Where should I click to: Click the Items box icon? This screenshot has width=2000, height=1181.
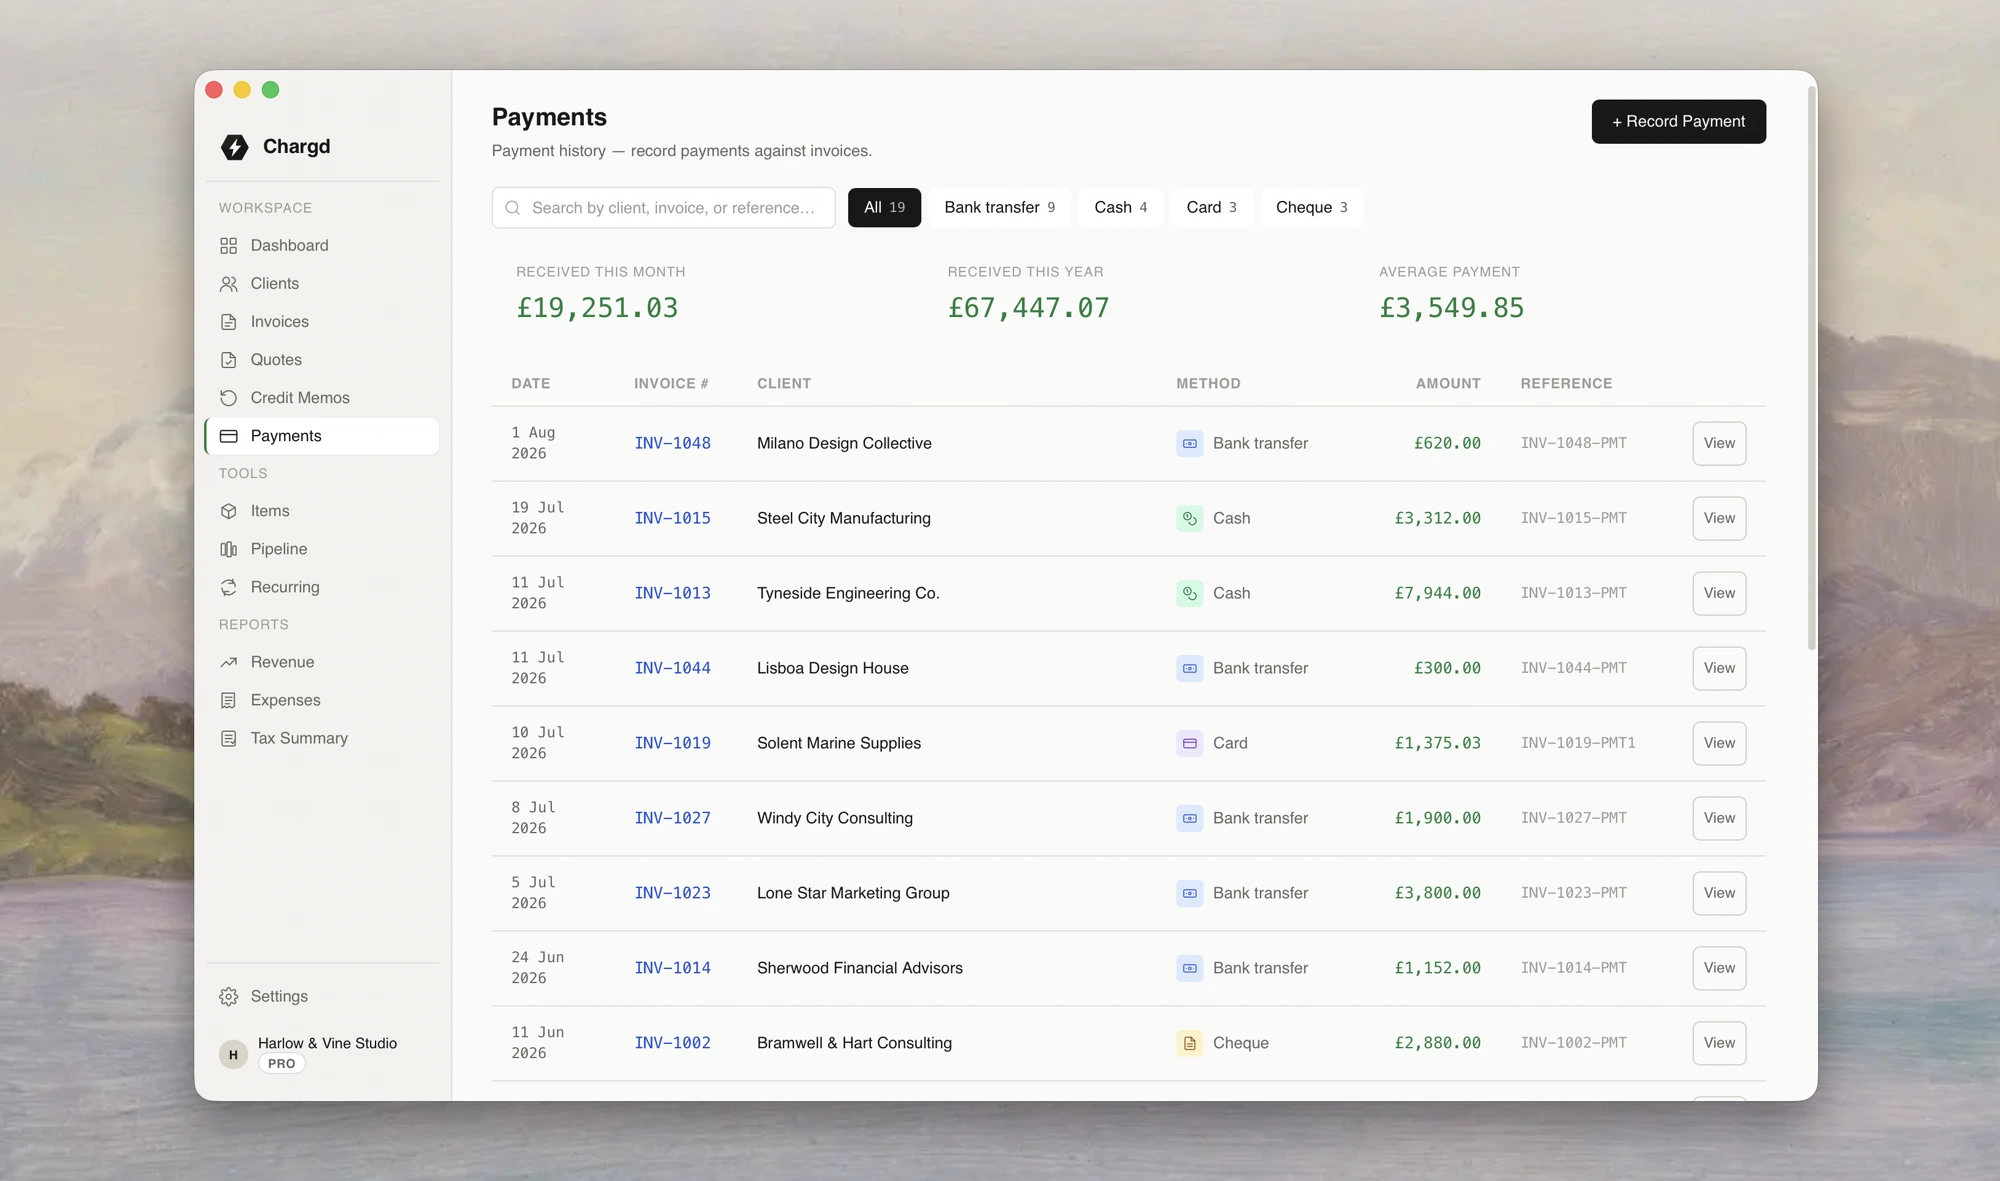(x=229, y=511)
